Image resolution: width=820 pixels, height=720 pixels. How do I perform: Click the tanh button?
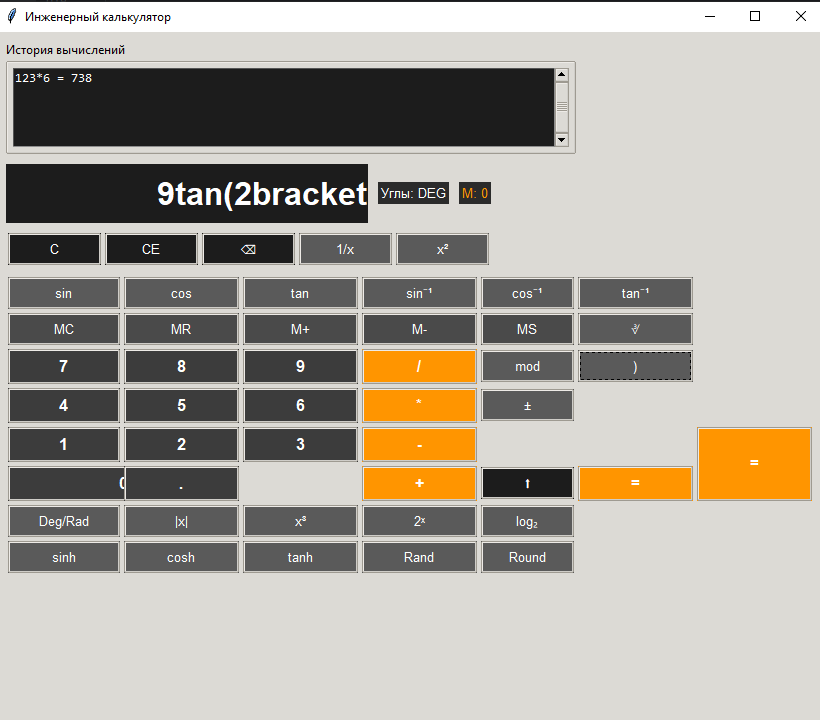[x=300, y=557]
